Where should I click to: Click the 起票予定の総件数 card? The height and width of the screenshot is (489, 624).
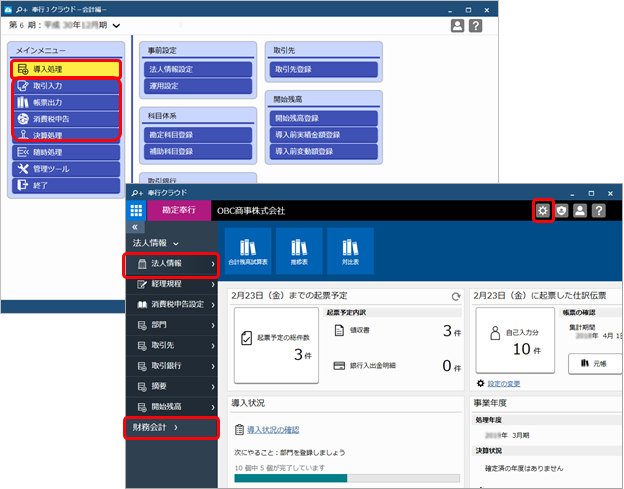[276, 345]
